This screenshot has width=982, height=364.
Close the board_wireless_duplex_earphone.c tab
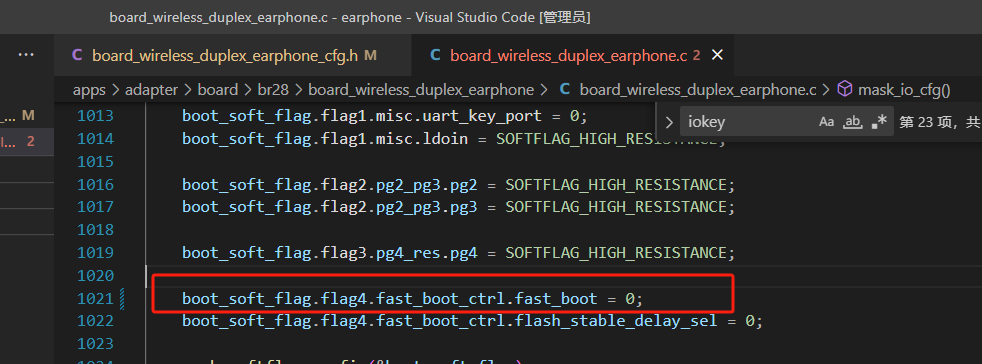coord(718,55)
